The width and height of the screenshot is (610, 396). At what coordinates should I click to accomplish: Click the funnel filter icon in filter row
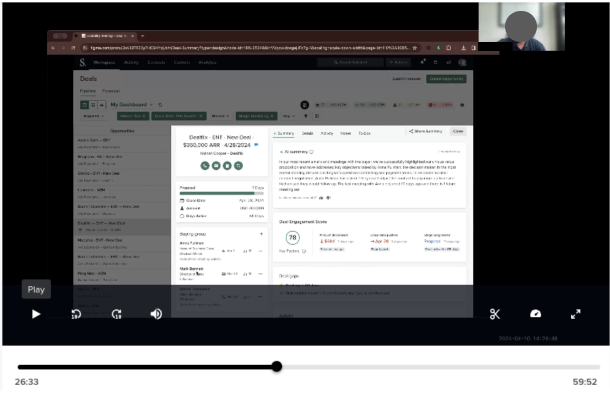306,116
